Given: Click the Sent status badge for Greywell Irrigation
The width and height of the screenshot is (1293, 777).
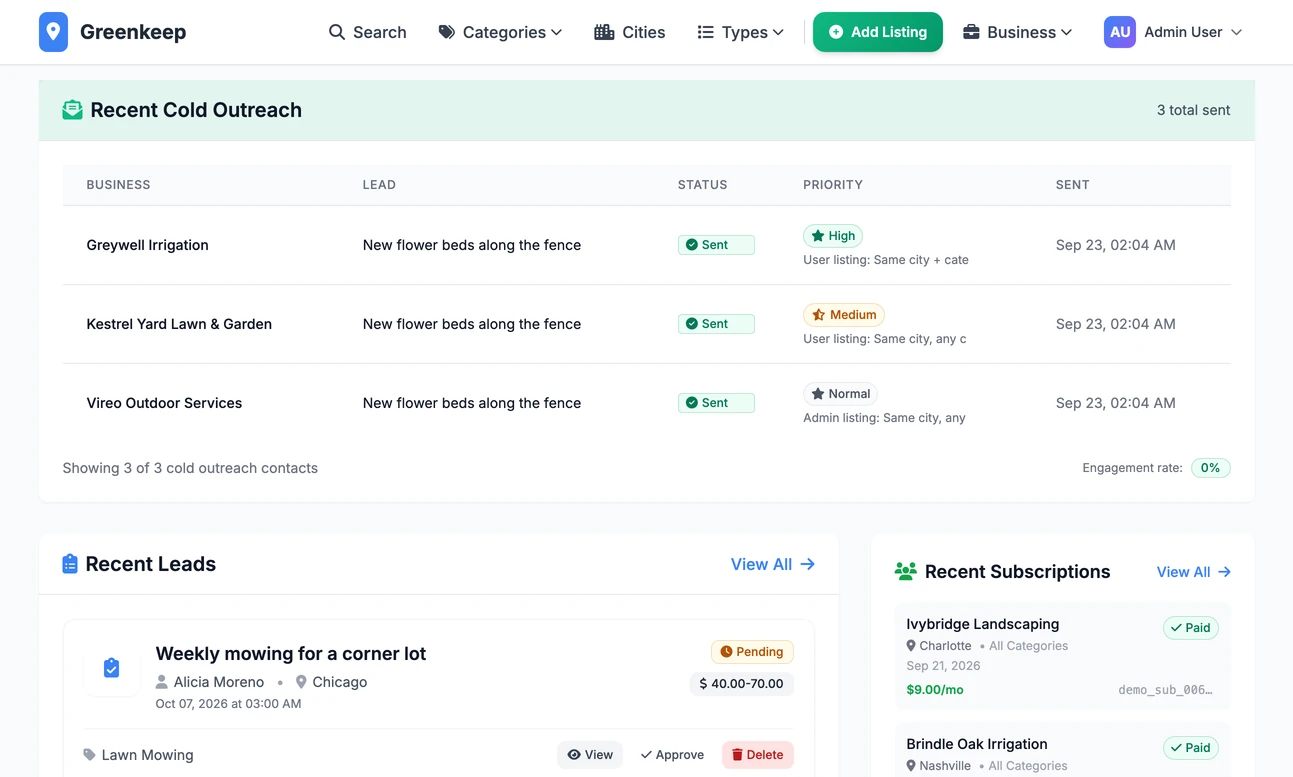Looking at the screenshot, I should pos(716,245).
